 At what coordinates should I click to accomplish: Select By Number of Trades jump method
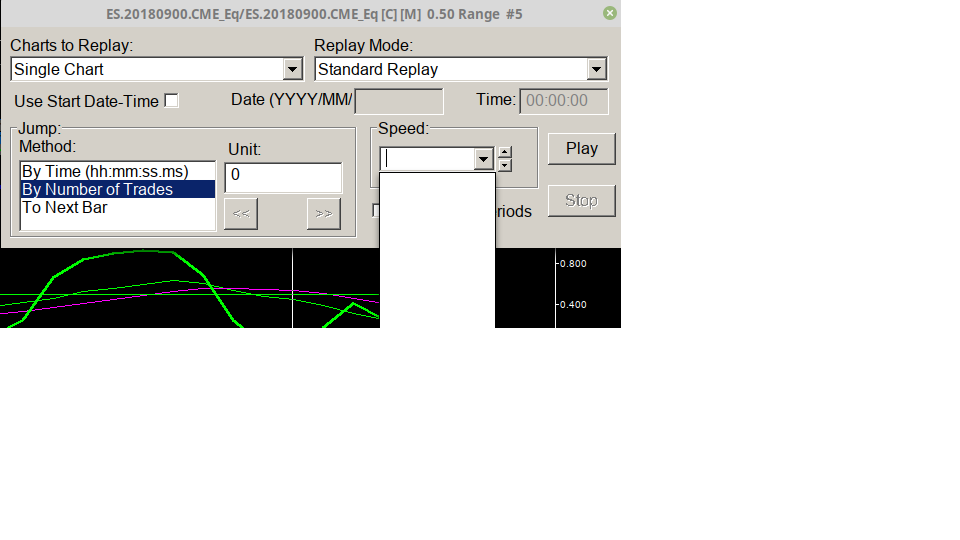coord(118,189)
